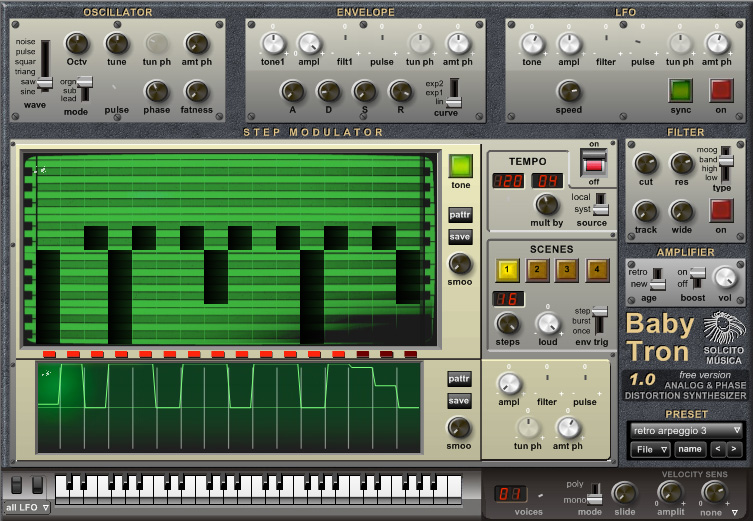753x521 pixels.
Task: Click the LFO tone knob
Action: (532, 44)
